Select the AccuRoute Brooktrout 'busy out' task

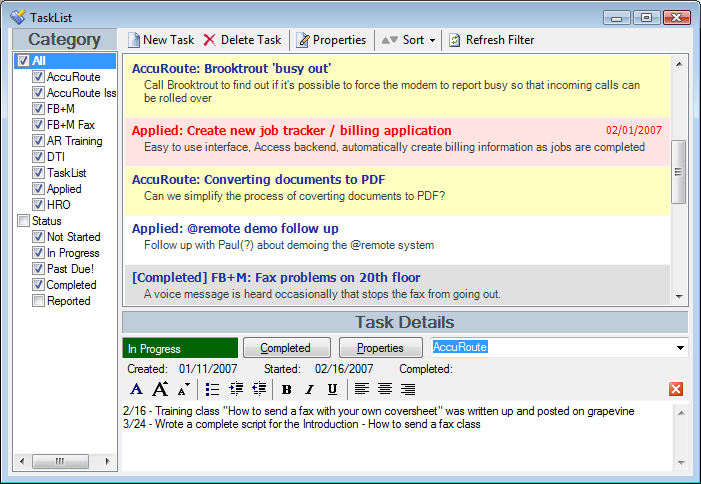point(397,87)
